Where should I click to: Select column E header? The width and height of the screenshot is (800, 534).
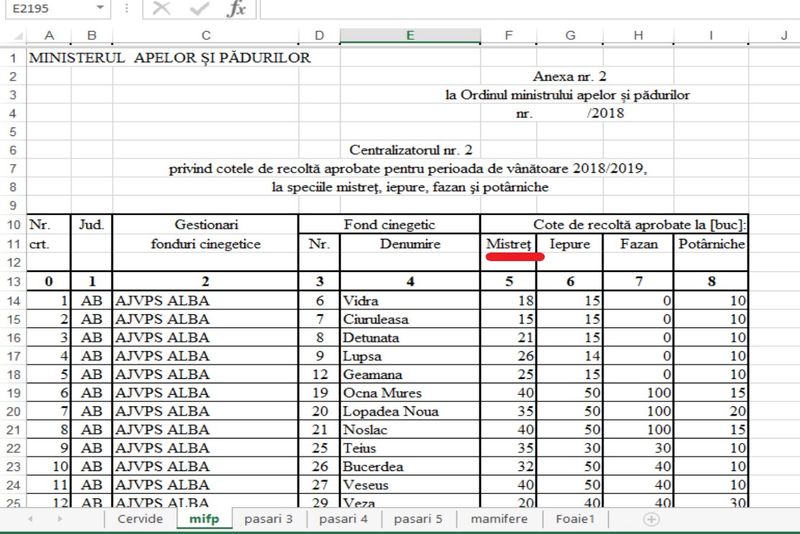pyautogui.click(x=409, y=36)
